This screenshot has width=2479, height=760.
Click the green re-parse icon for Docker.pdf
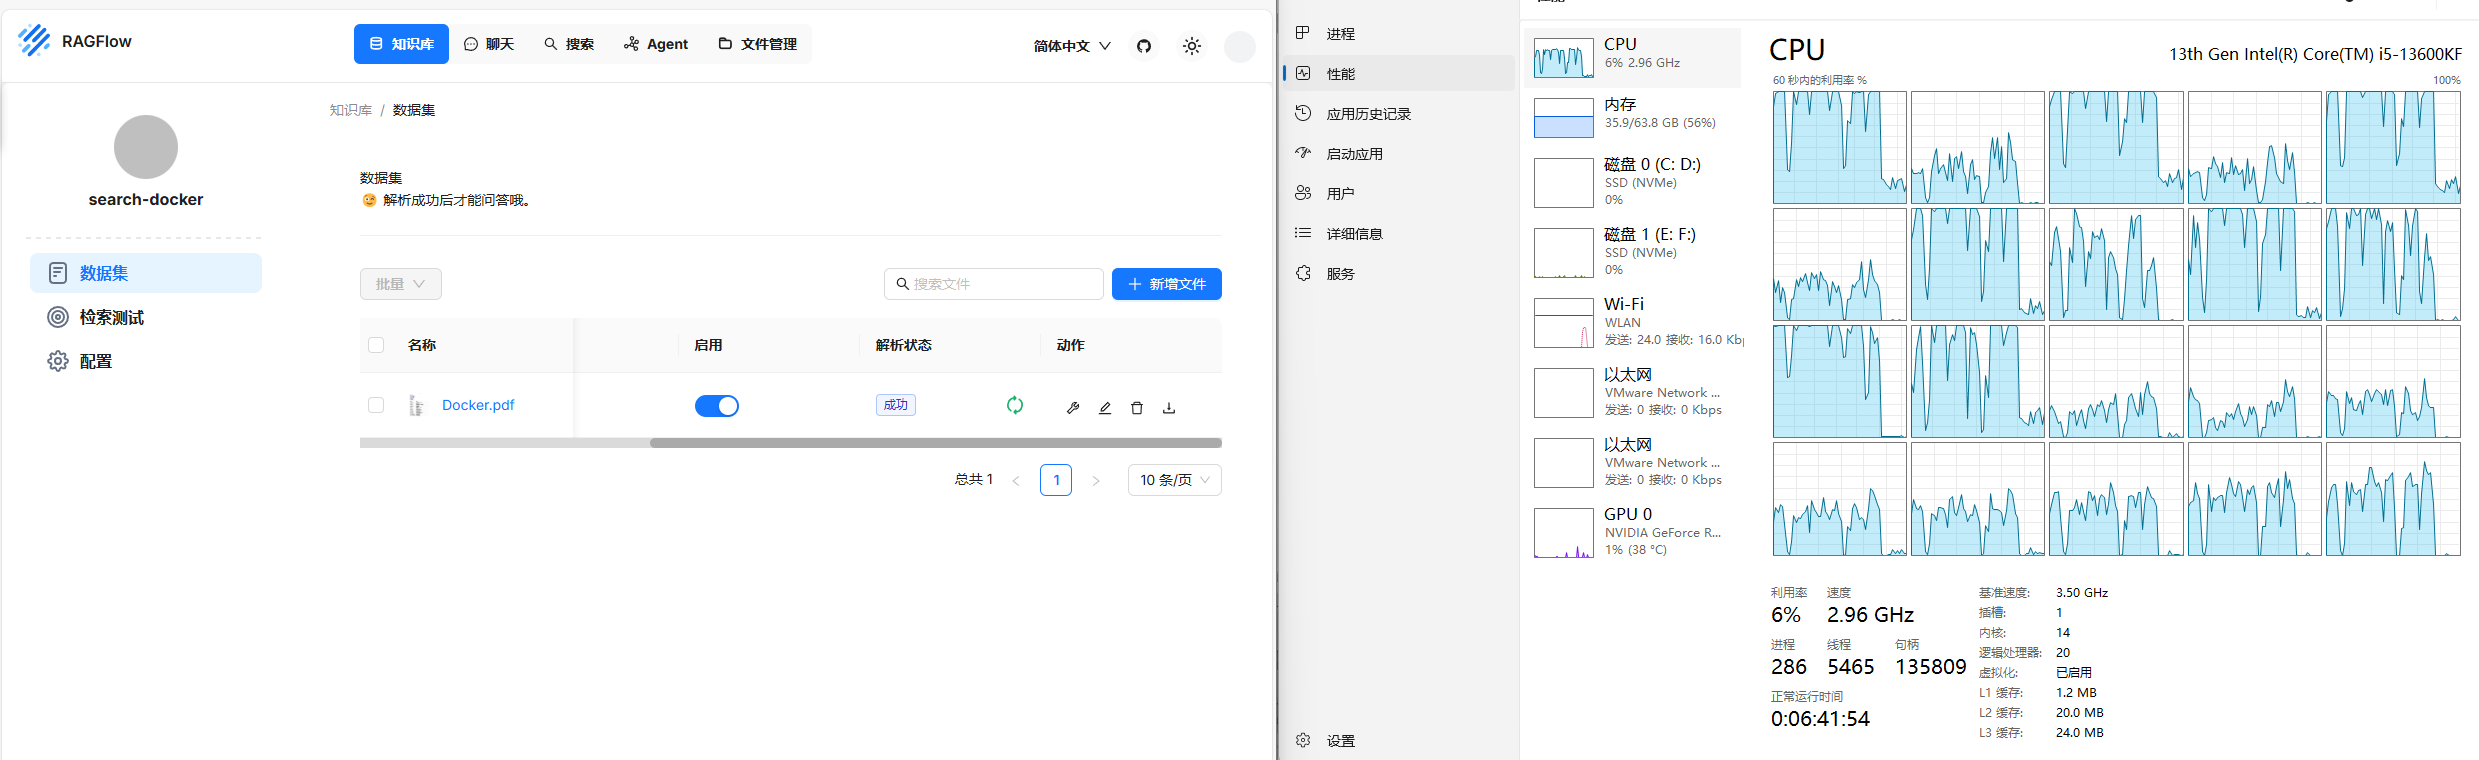pos(1015,405)
